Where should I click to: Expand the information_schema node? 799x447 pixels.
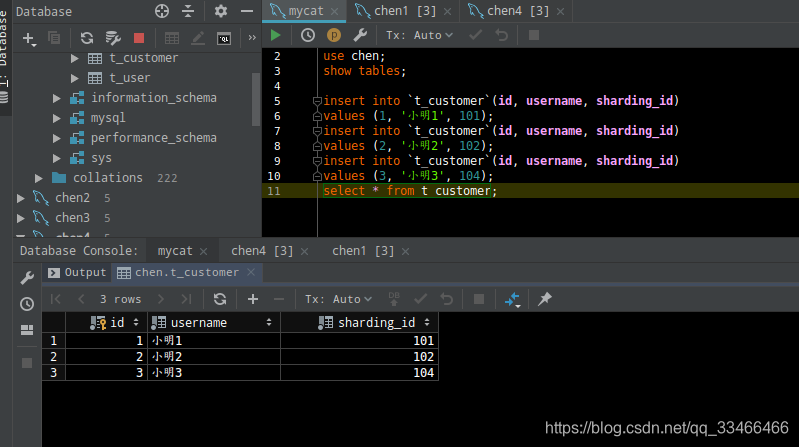[57, 98]
